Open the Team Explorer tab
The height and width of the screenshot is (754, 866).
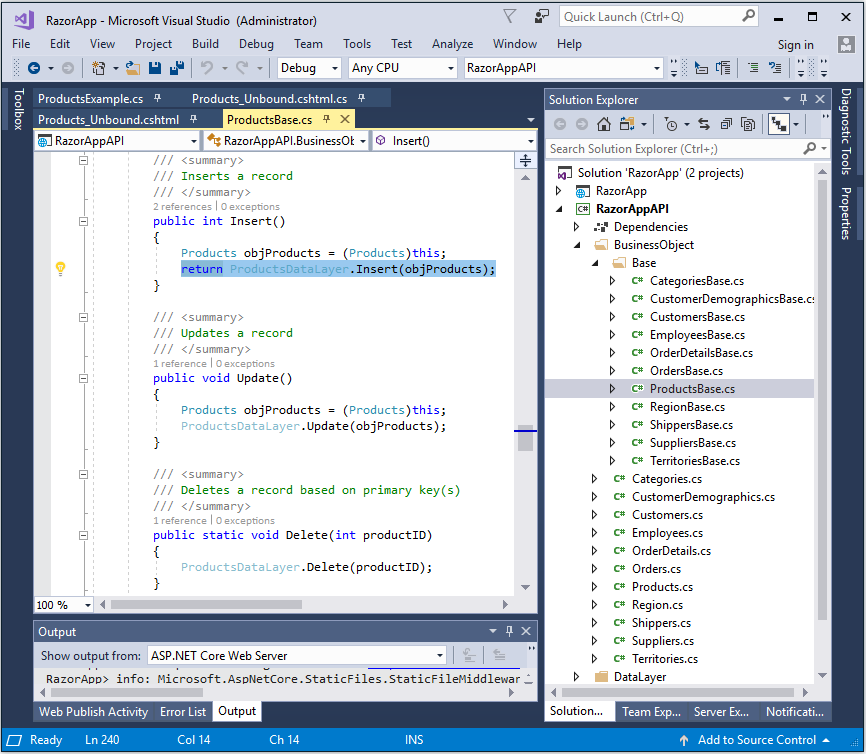[x=651, y=711]
